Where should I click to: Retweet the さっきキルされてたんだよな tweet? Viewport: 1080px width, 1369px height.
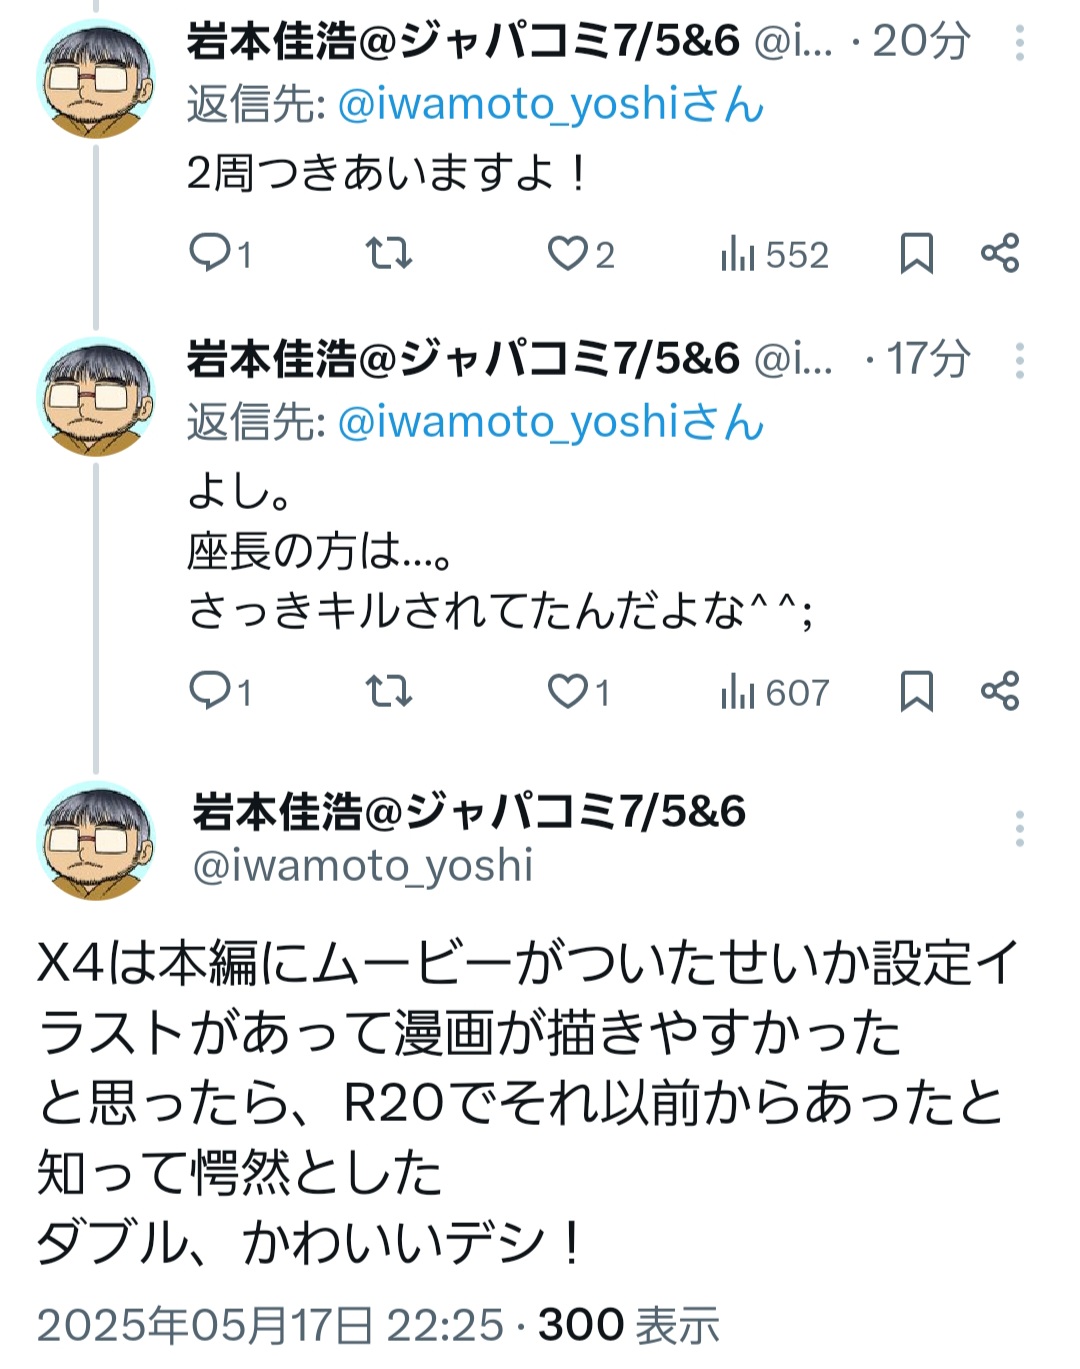point(388,691)
